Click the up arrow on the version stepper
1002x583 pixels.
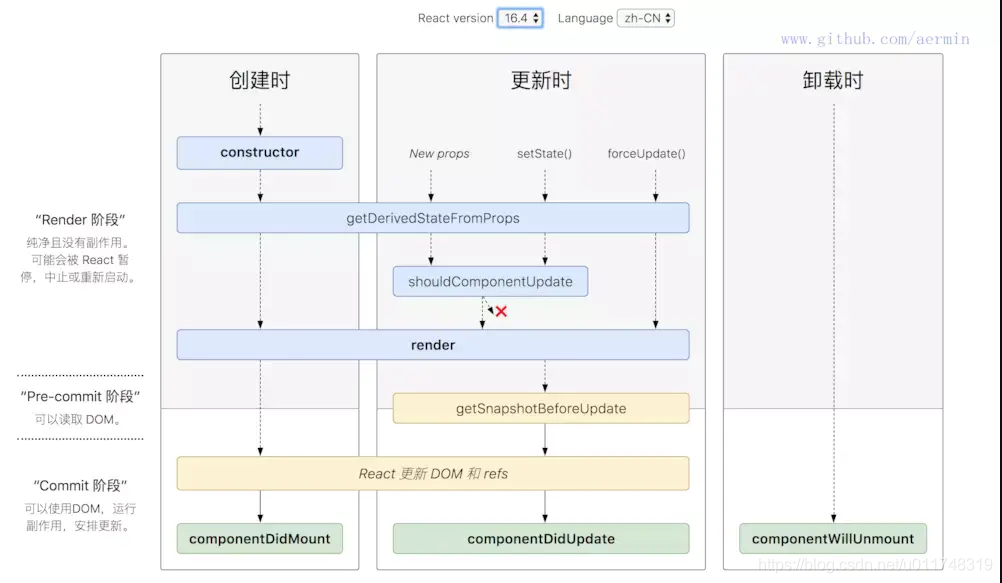[536, 13]
